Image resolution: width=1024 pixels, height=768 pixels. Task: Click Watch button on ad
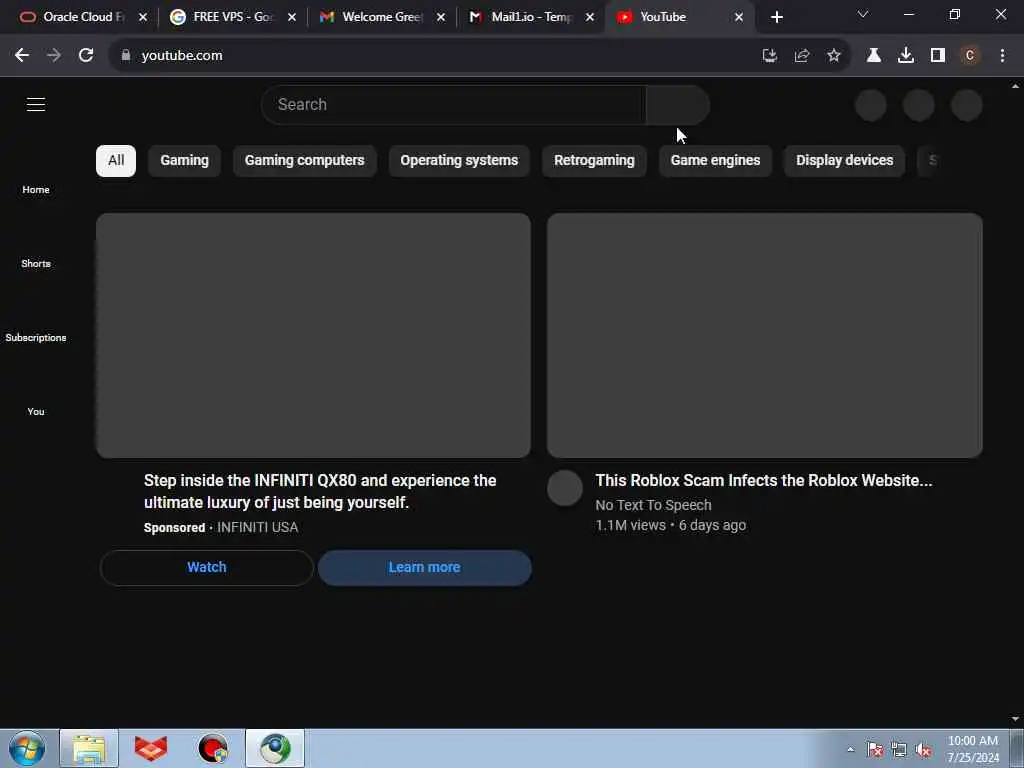click(207, 568)
